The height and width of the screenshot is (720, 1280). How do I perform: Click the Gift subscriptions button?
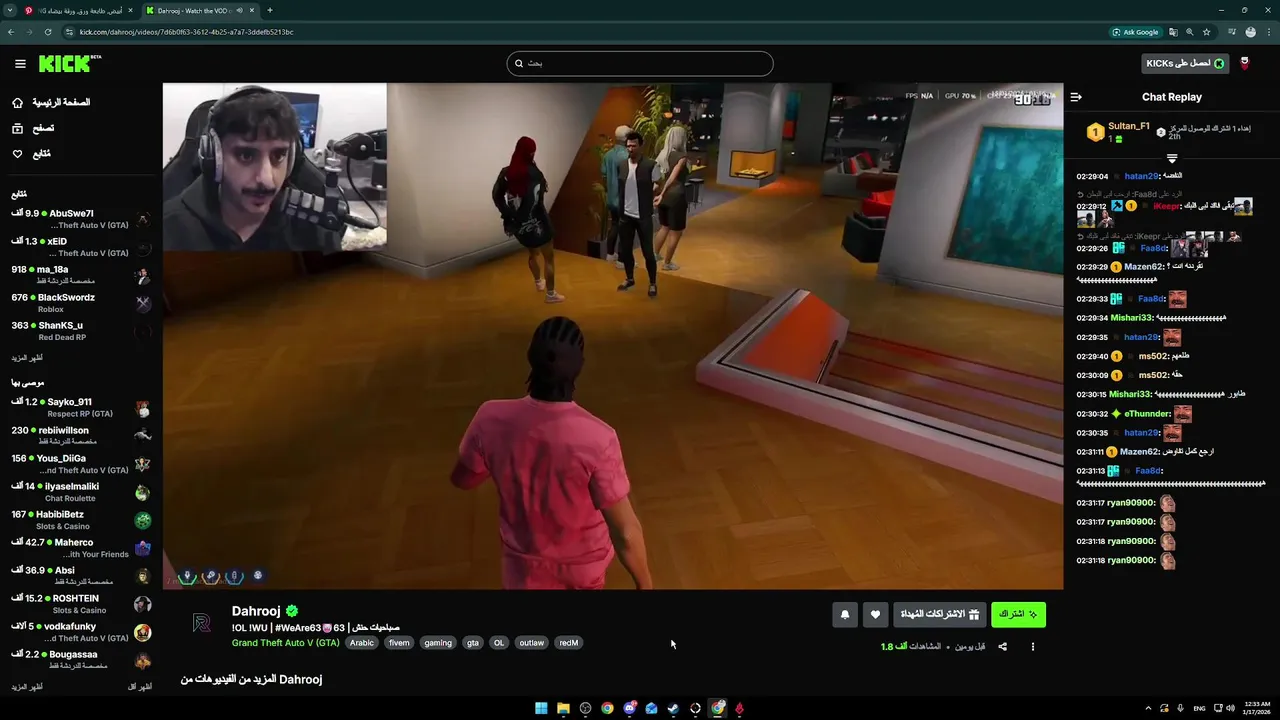[x=939, y=614]
